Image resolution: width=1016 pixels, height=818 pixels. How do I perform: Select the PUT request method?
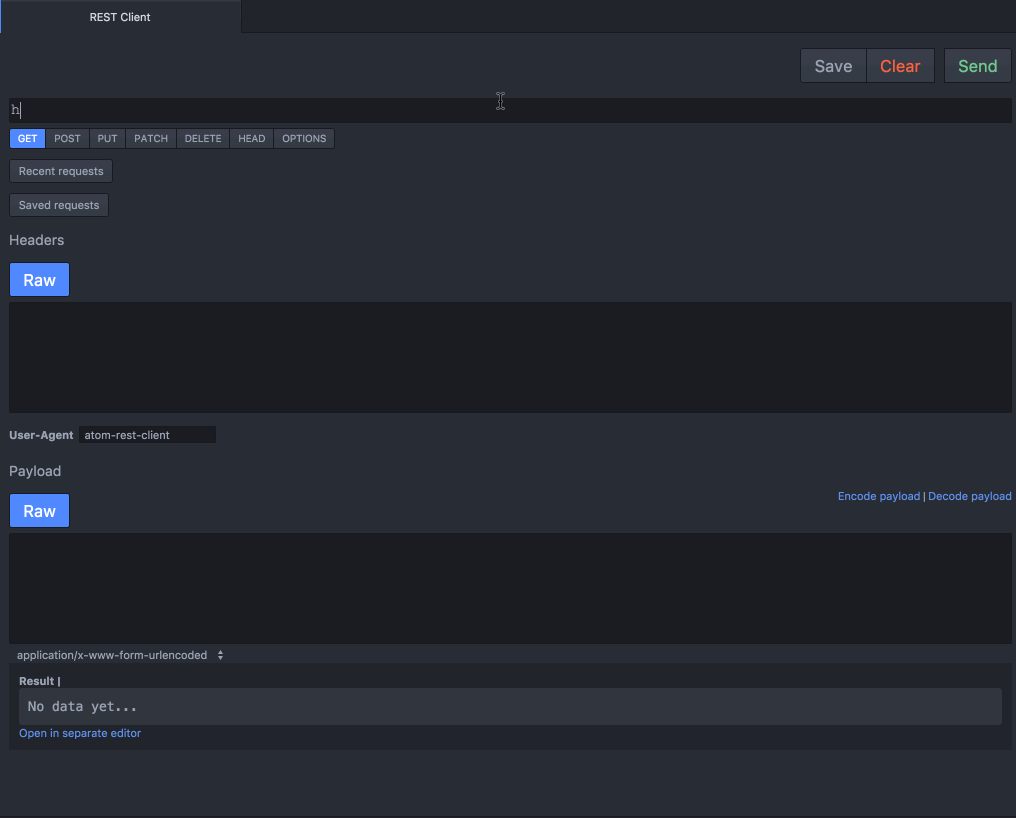point(107,138)
